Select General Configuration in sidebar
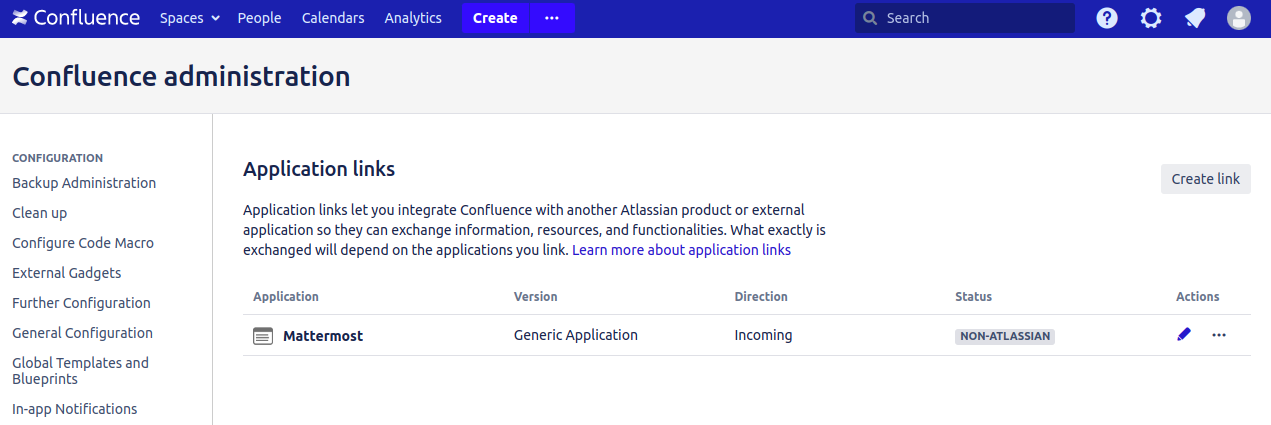 [82, 333]
